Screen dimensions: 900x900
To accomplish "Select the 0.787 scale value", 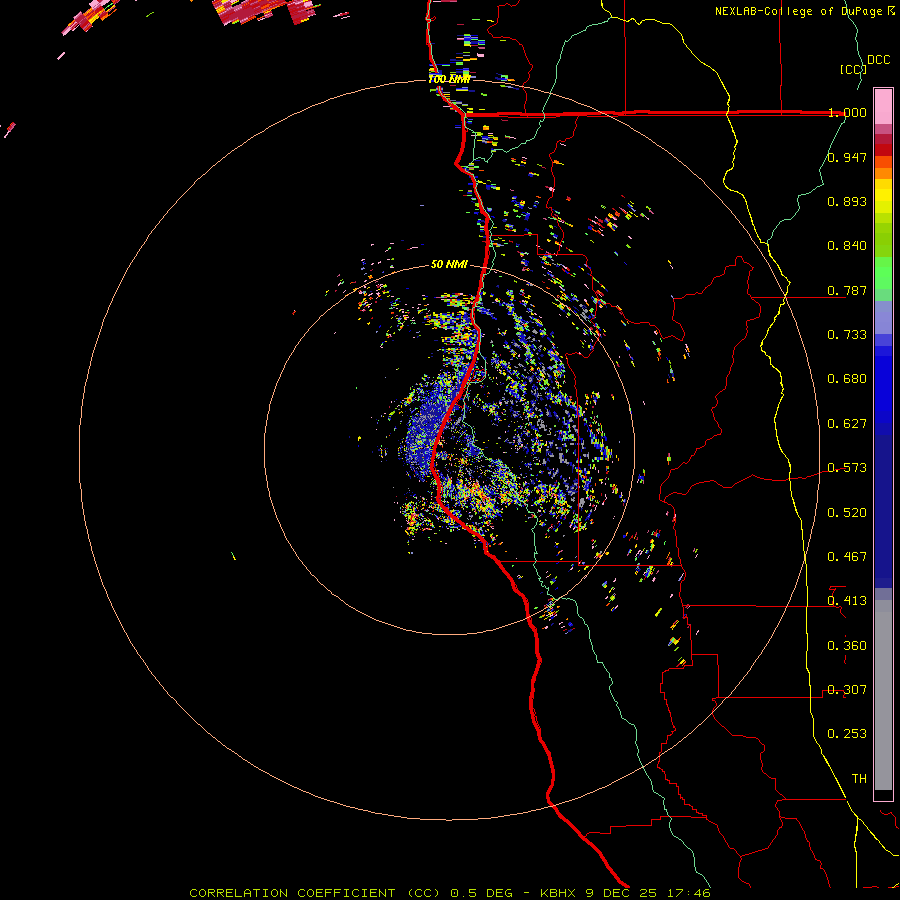I will [x=847, y=290].
